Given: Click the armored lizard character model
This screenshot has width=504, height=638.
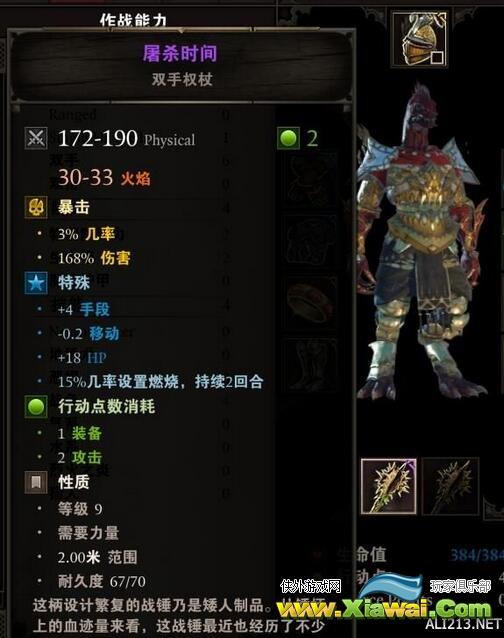Looking at the screenshot, I should (422, 244).
